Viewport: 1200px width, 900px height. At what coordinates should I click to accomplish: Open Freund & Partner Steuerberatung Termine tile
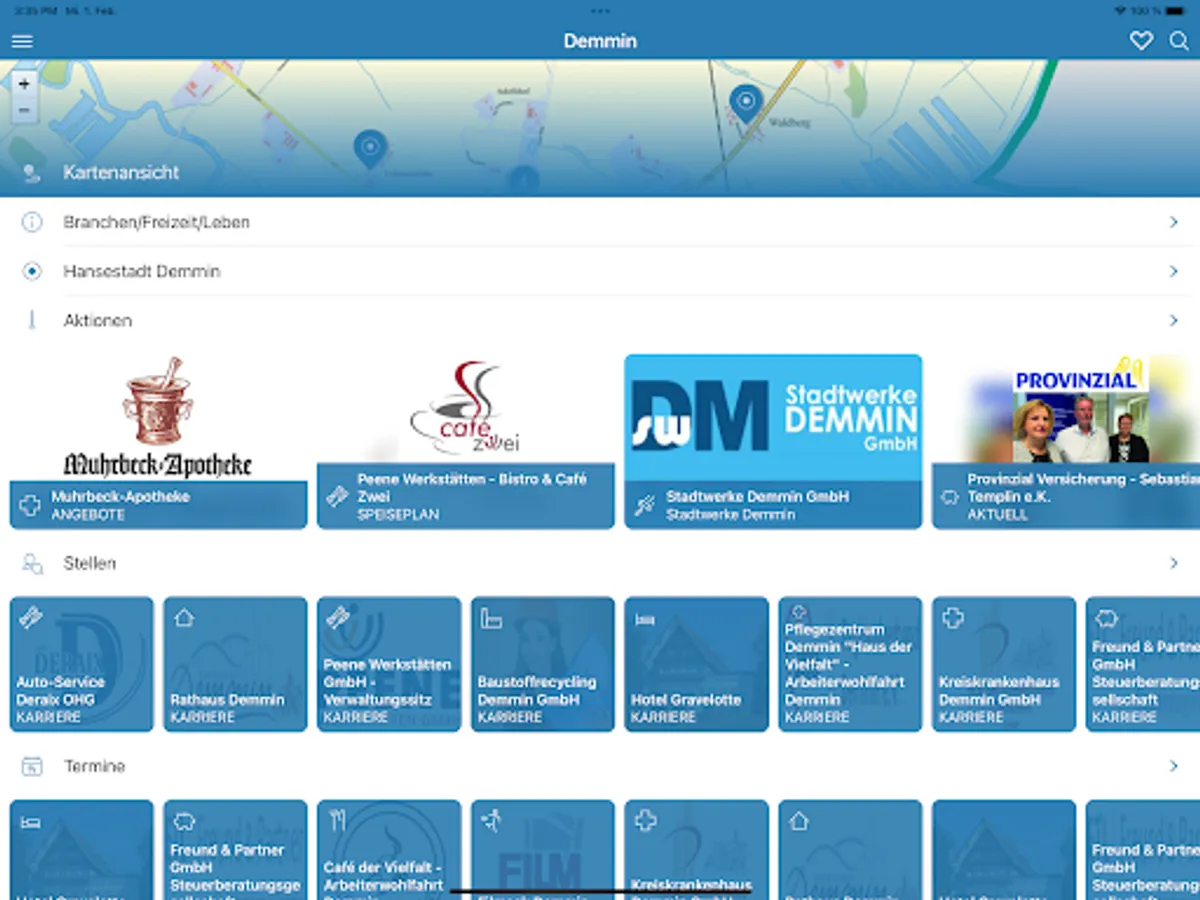tap(235, 849)
